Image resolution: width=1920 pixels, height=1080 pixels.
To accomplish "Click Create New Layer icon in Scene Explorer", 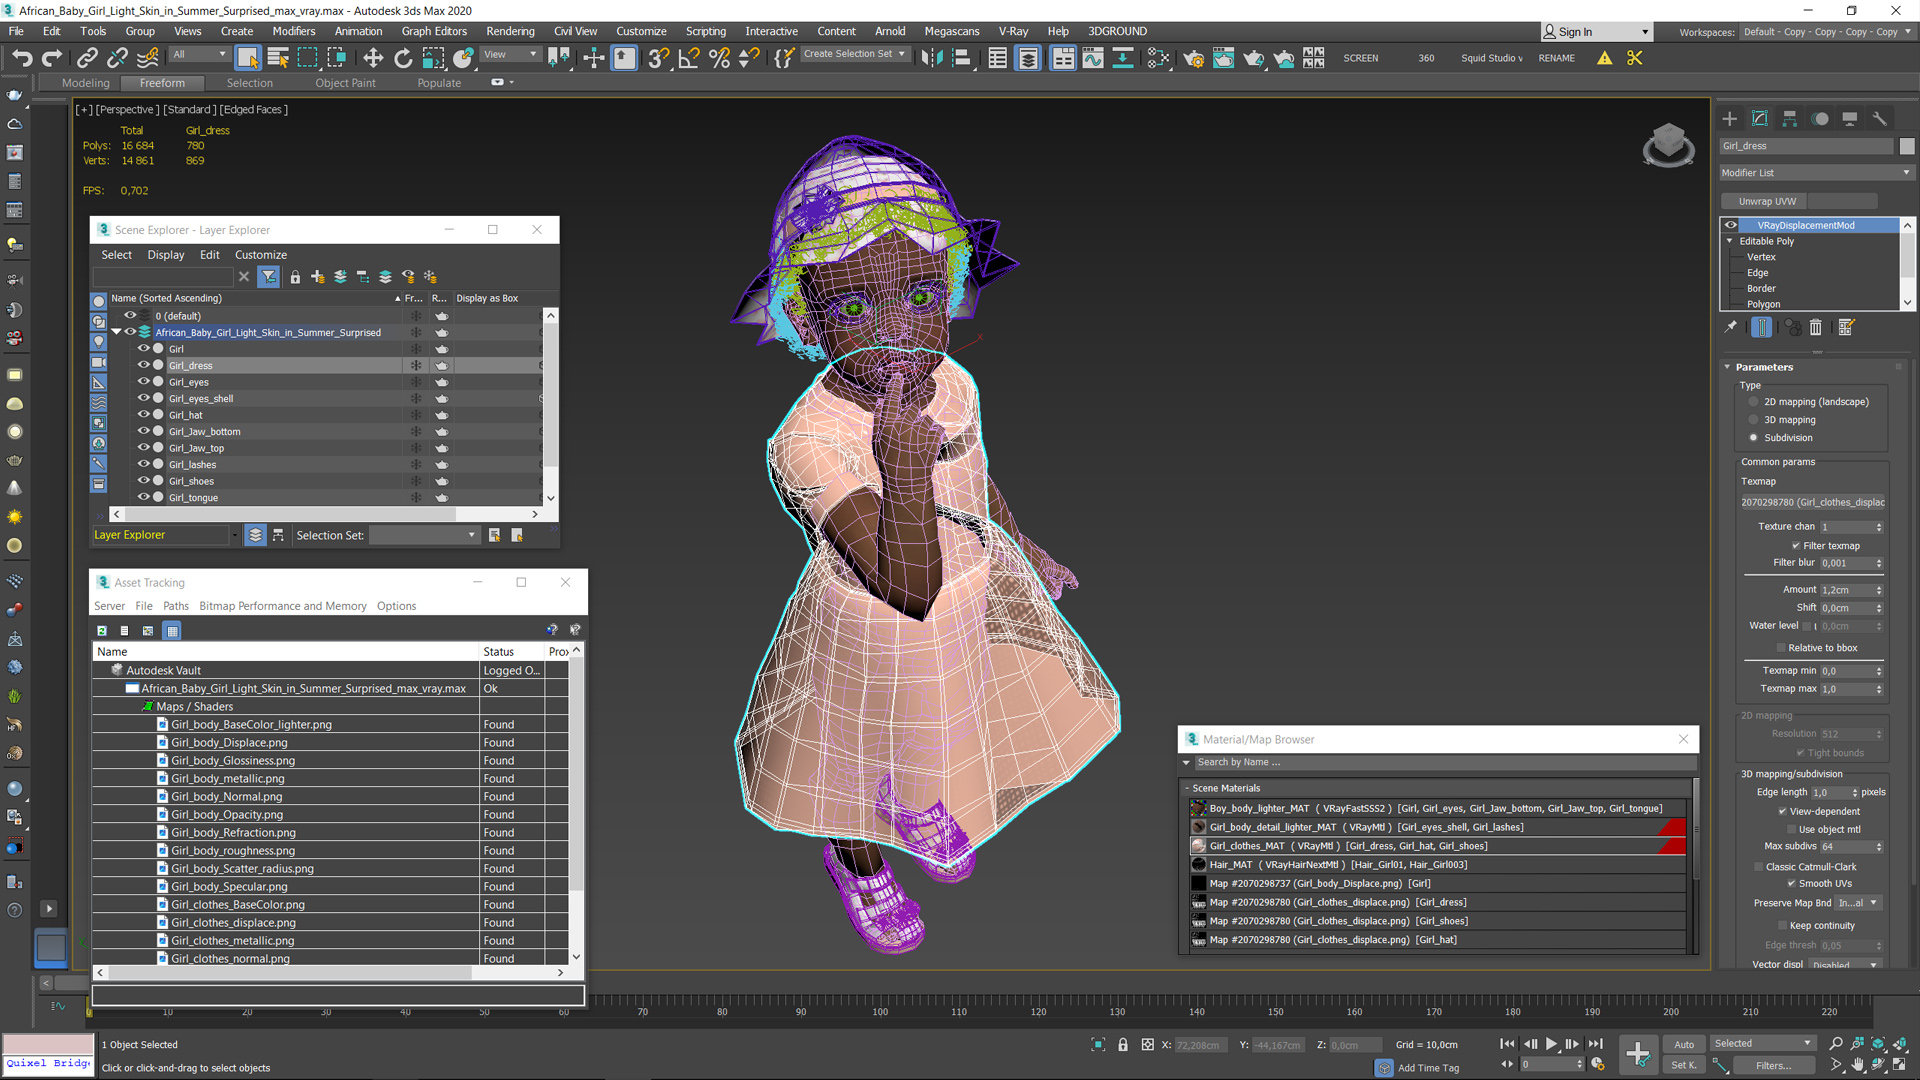I will click(318, 277).
